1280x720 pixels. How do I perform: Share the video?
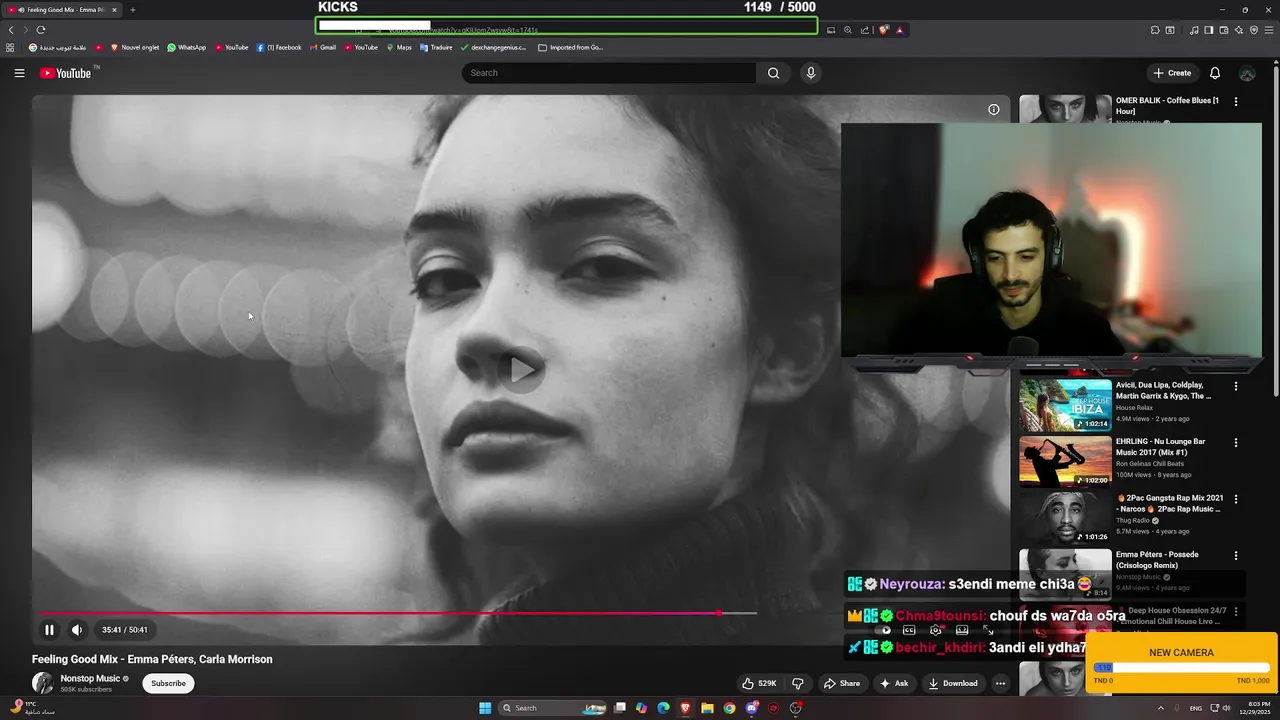[841, 683]
